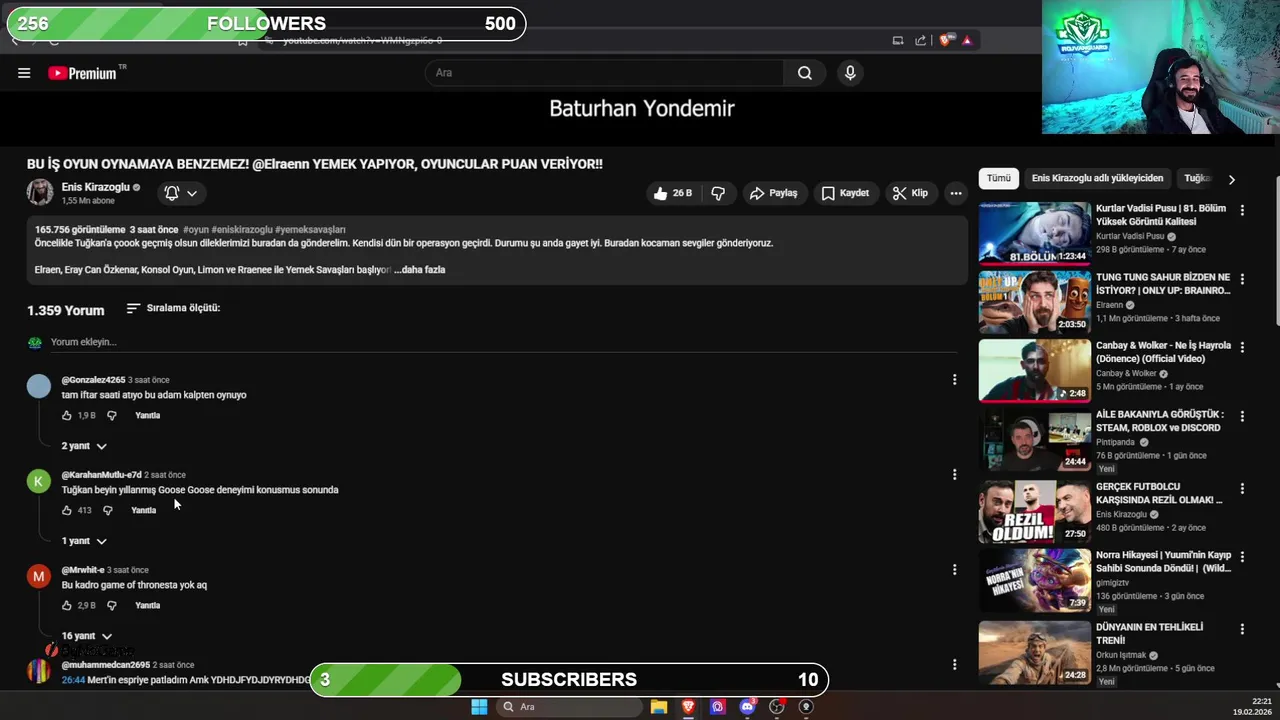Open the YouTube hamburger guide menu

coord(24,73)
